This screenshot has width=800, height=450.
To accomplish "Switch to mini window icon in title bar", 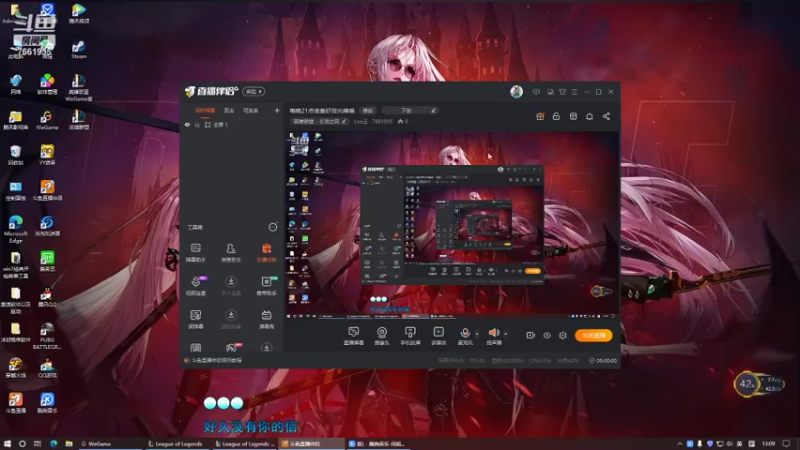I will (550, 92).
